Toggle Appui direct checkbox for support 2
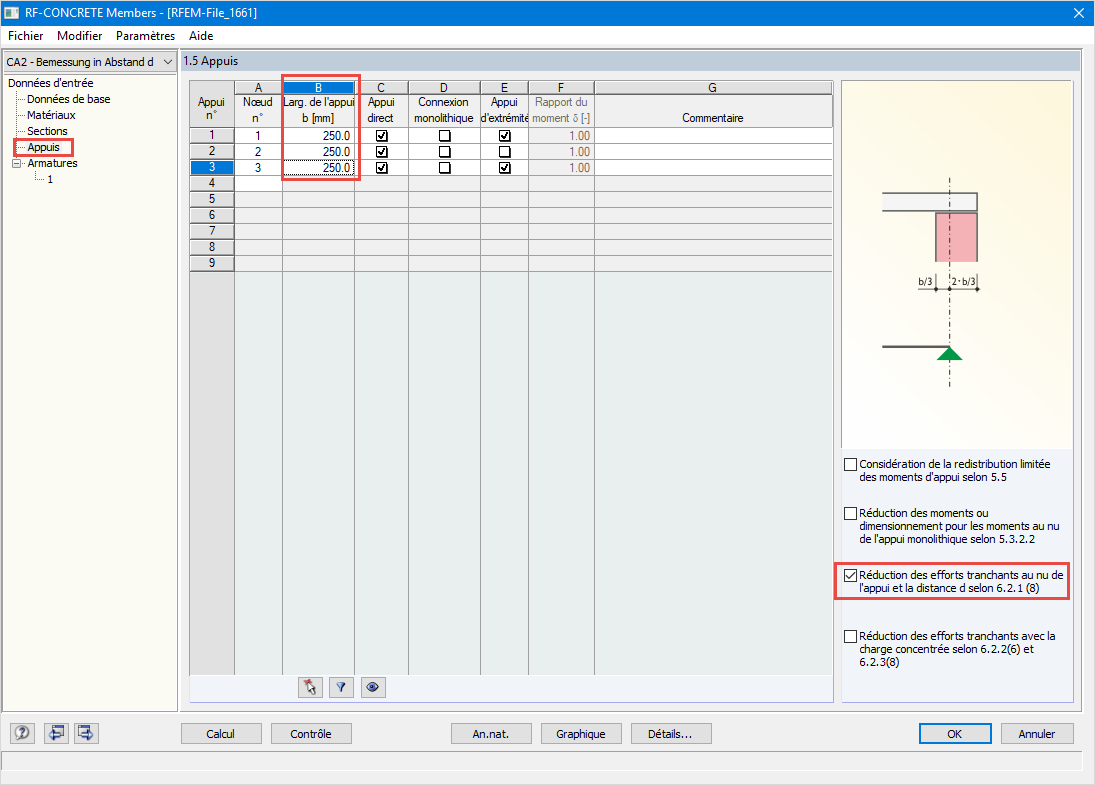Viewport: 1095px width, 785px height. click(x=381, y=152)
